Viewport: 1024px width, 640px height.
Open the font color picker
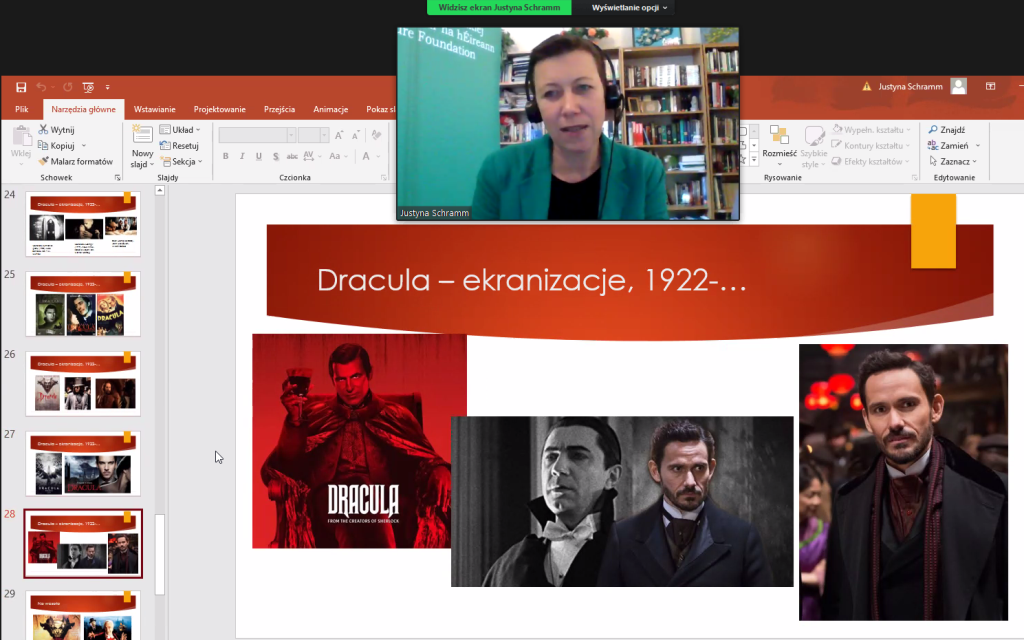click(x=367, y=157)
